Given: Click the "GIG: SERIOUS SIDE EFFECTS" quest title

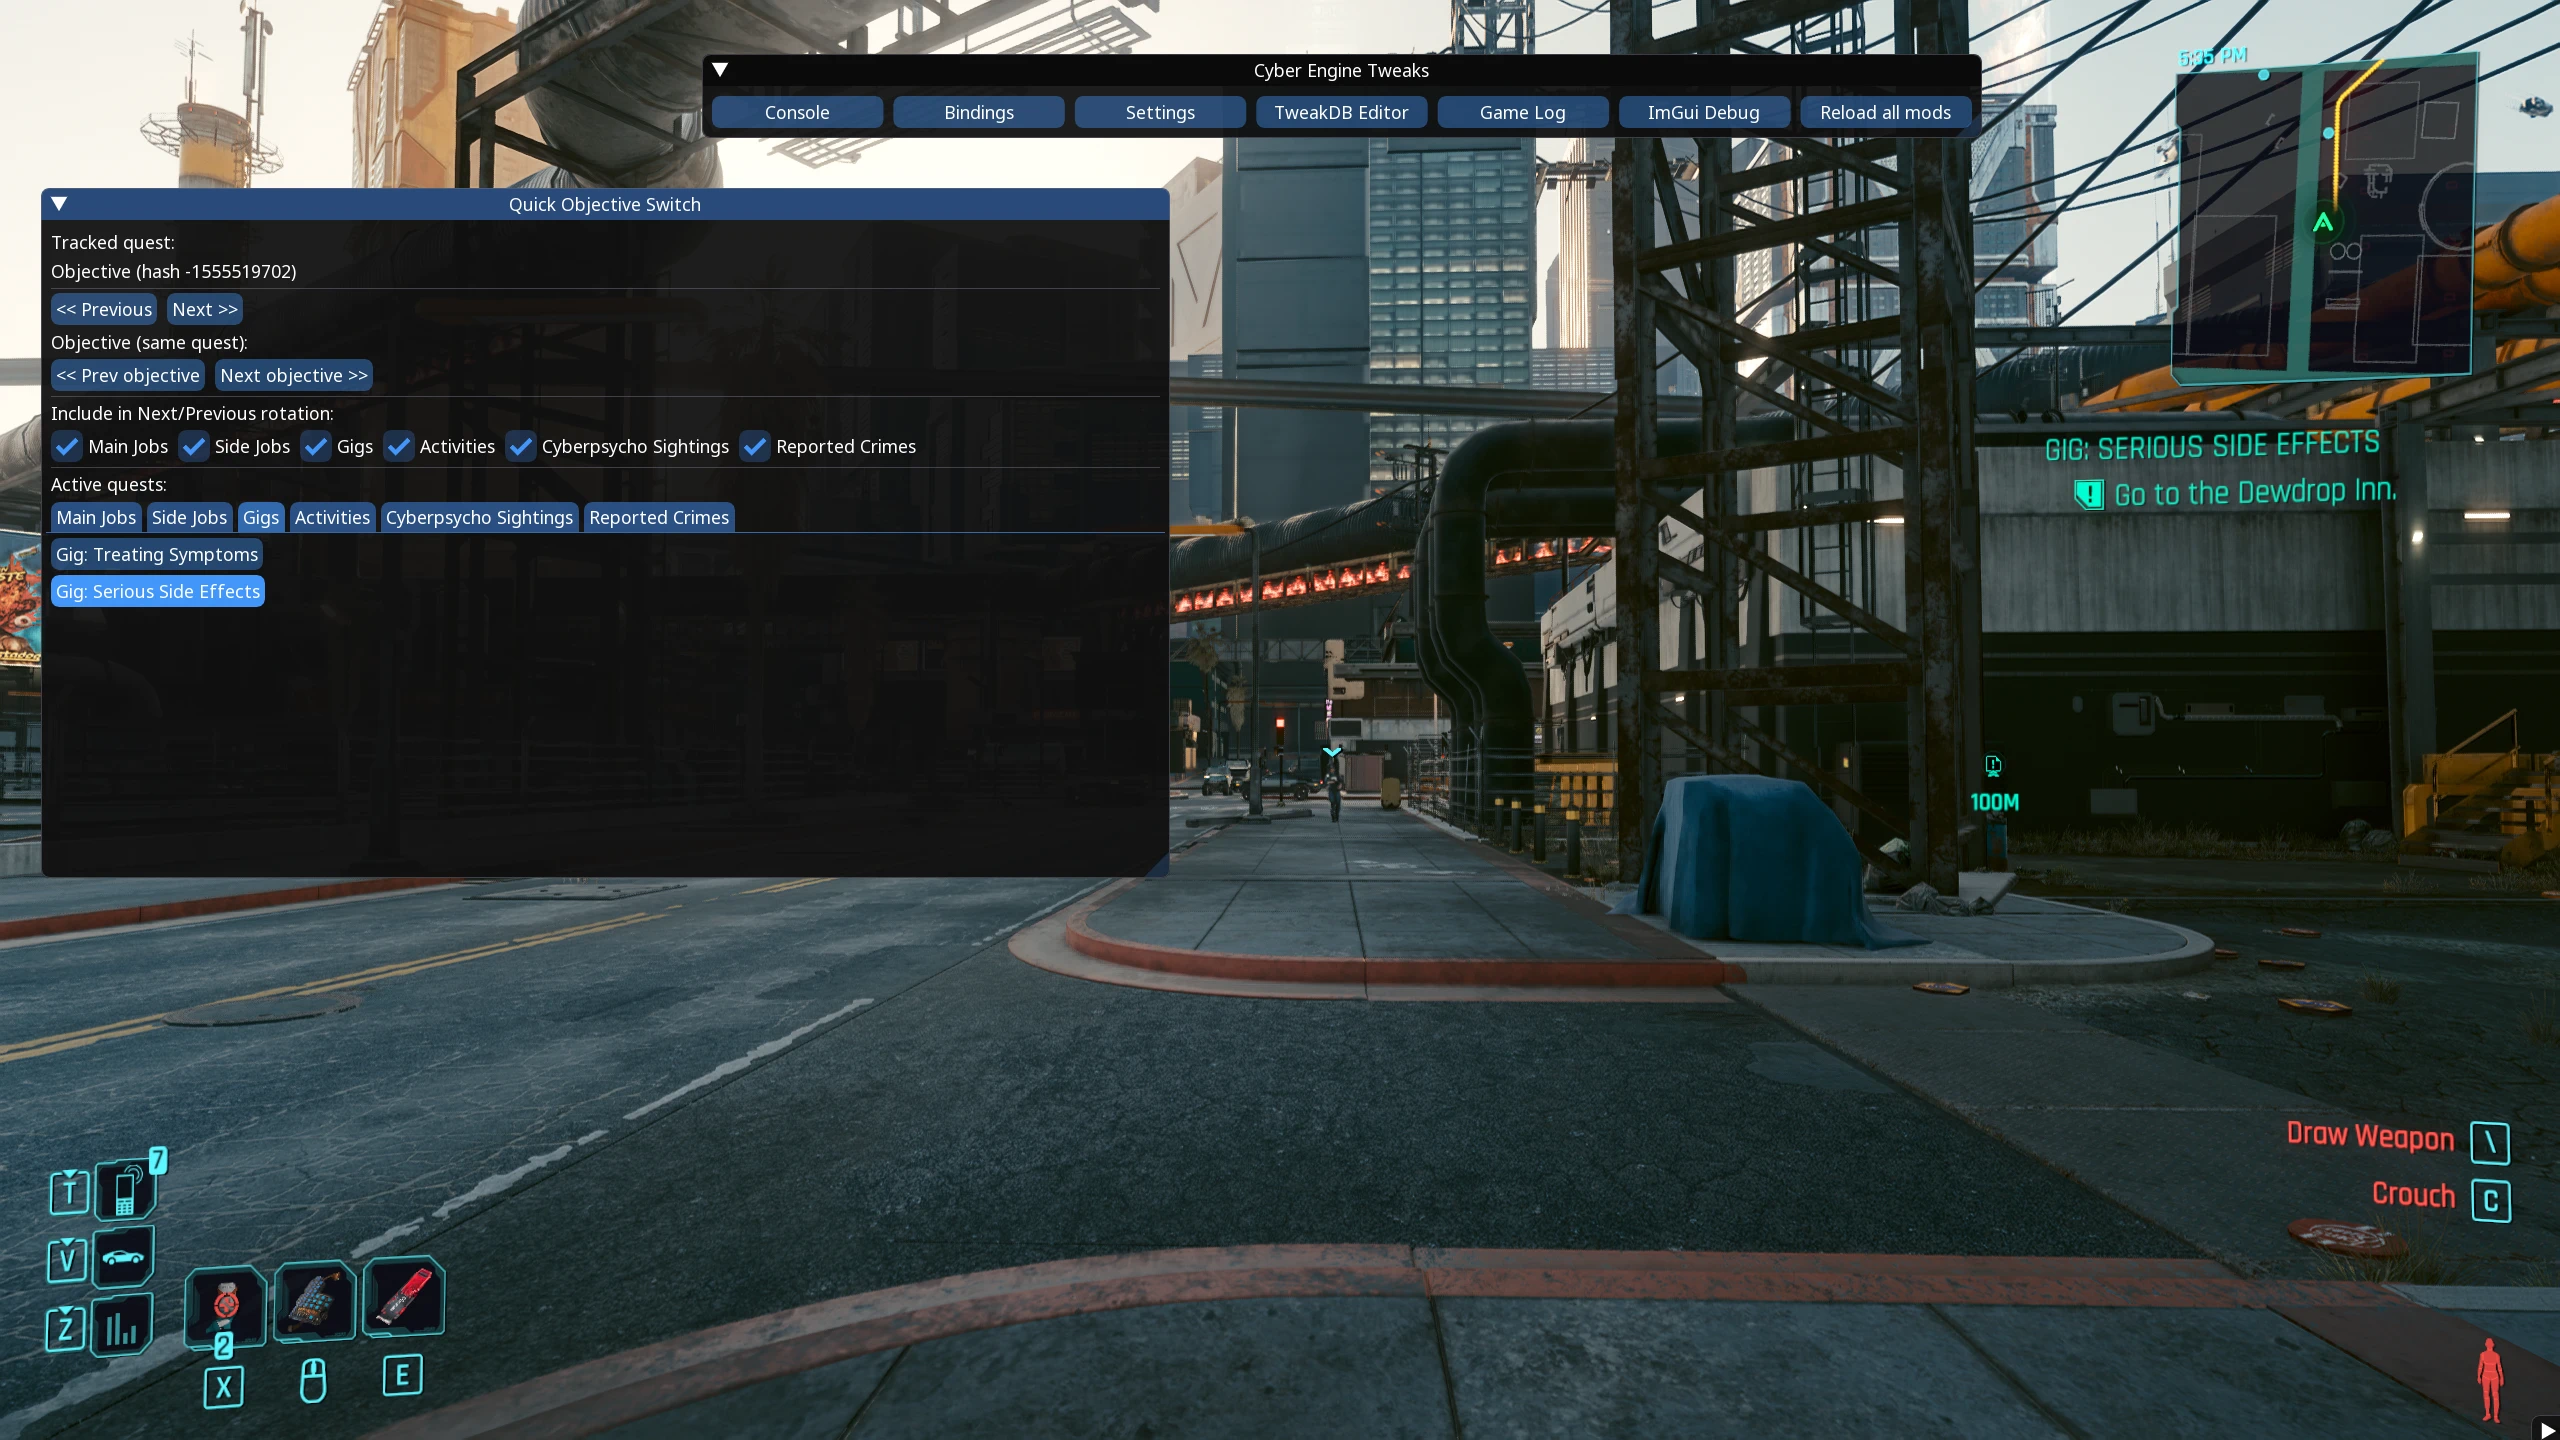Looking at the screenshot, I should point(2212,446).
